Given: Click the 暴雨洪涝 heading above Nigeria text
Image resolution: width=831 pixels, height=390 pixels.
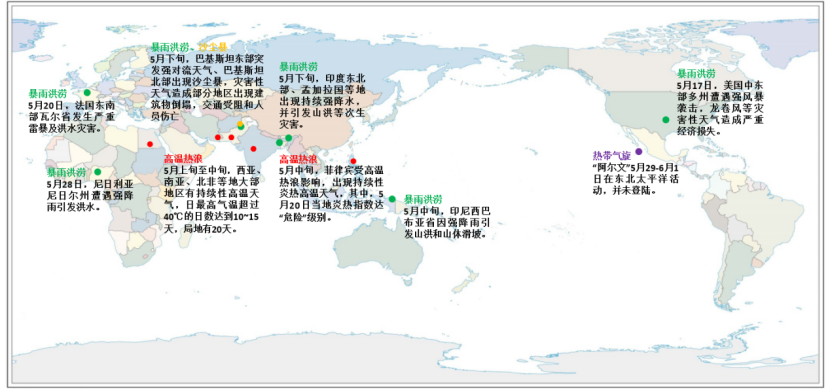Looking at the screenshot, I should click(66, 172).
